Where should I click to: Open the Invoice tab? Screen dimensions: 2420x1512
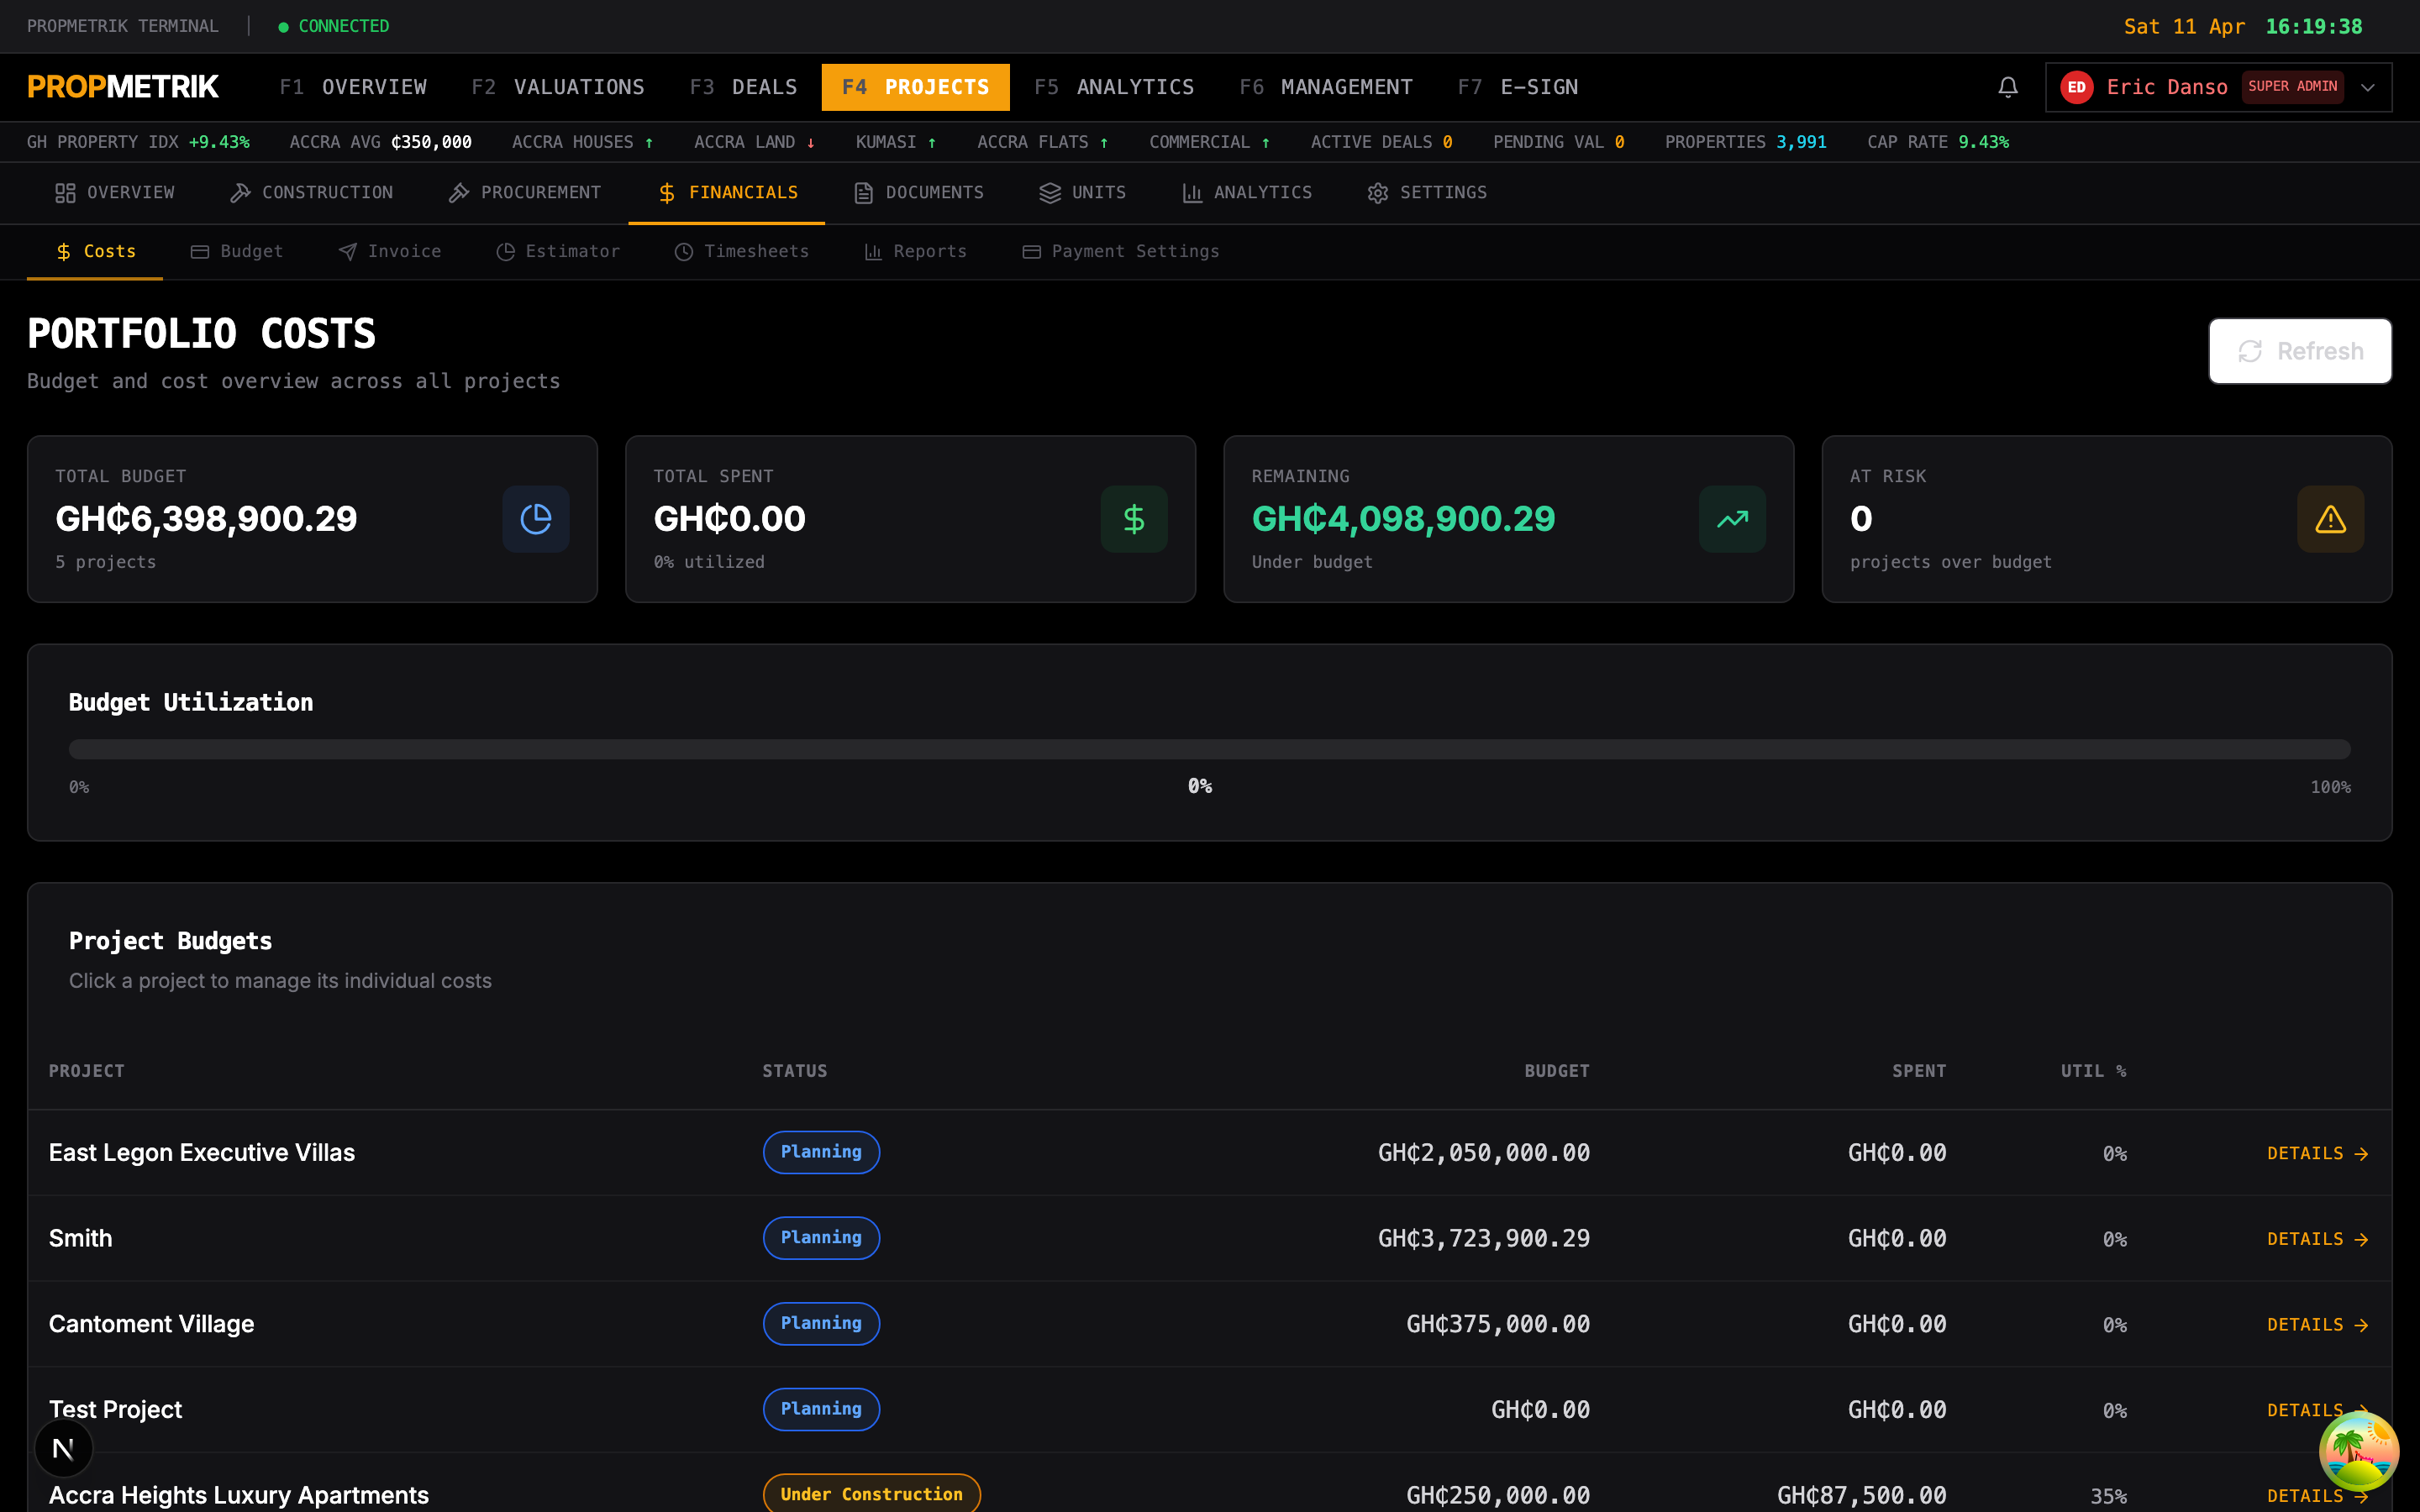point(389,251)
